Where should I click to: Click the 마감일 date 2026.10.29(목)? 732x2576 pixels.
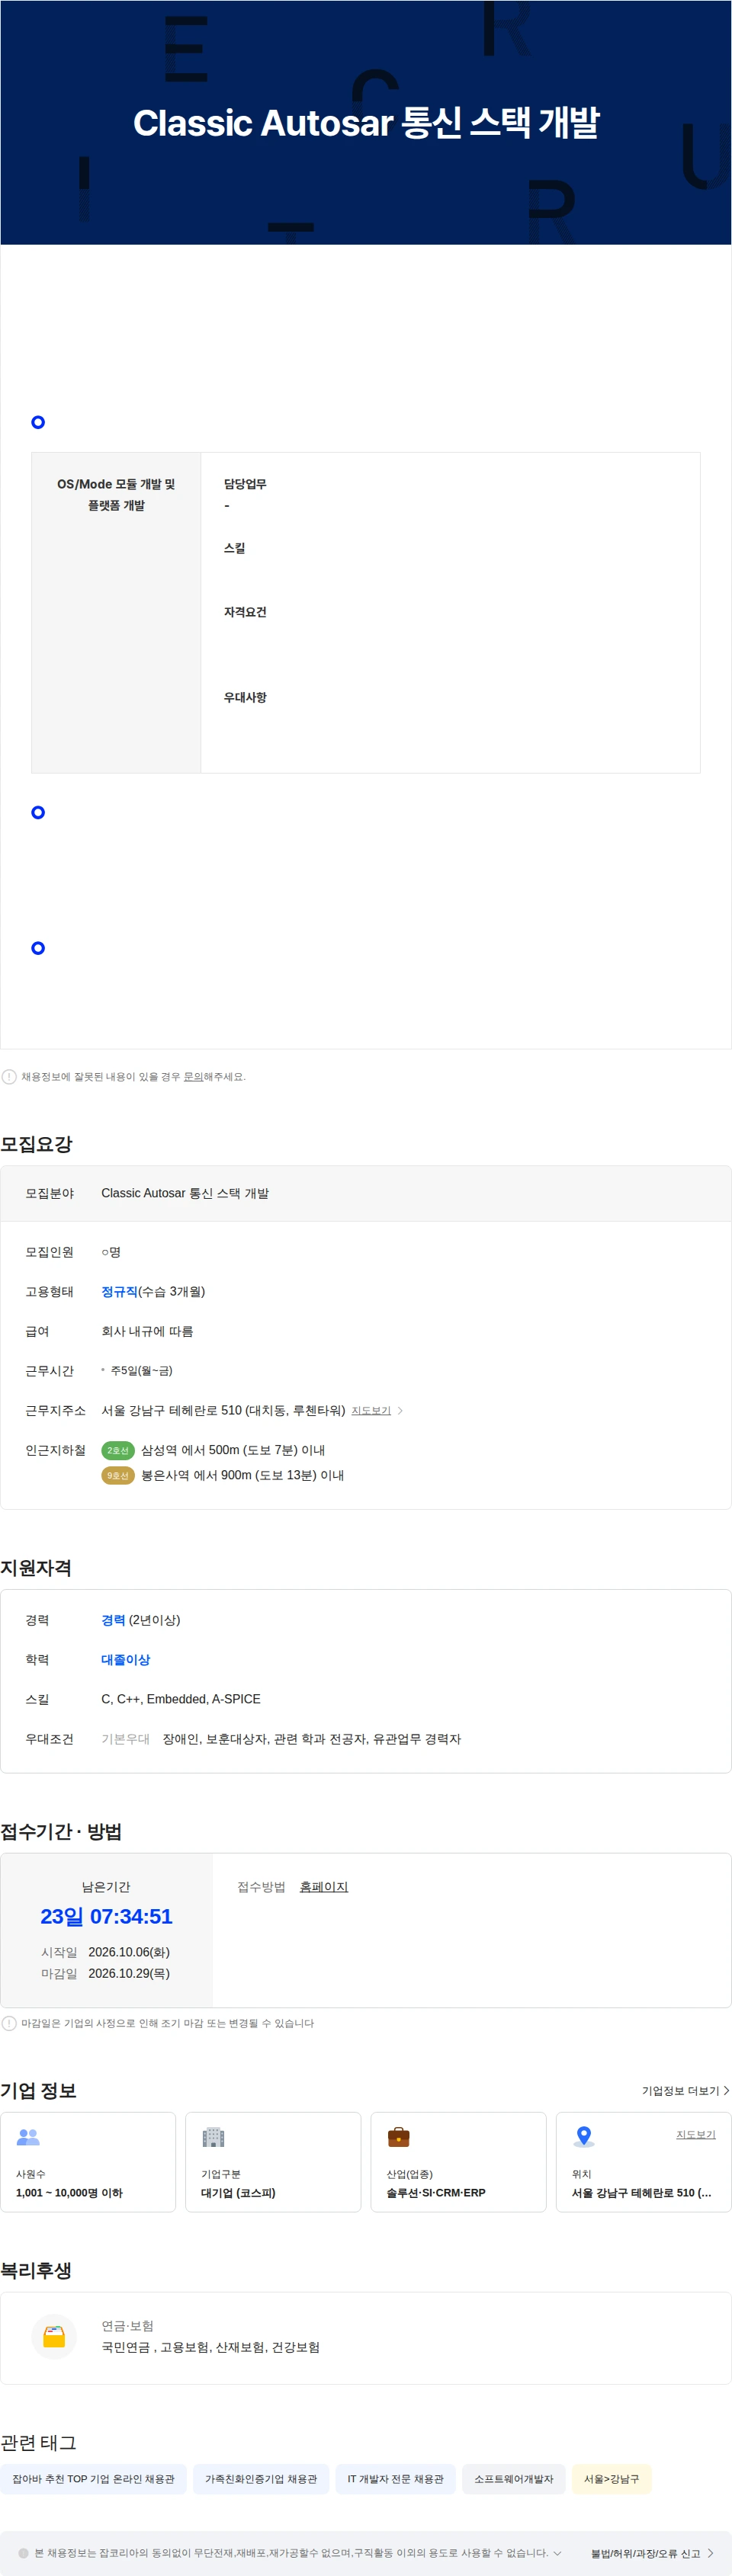tap(129, 1973)
